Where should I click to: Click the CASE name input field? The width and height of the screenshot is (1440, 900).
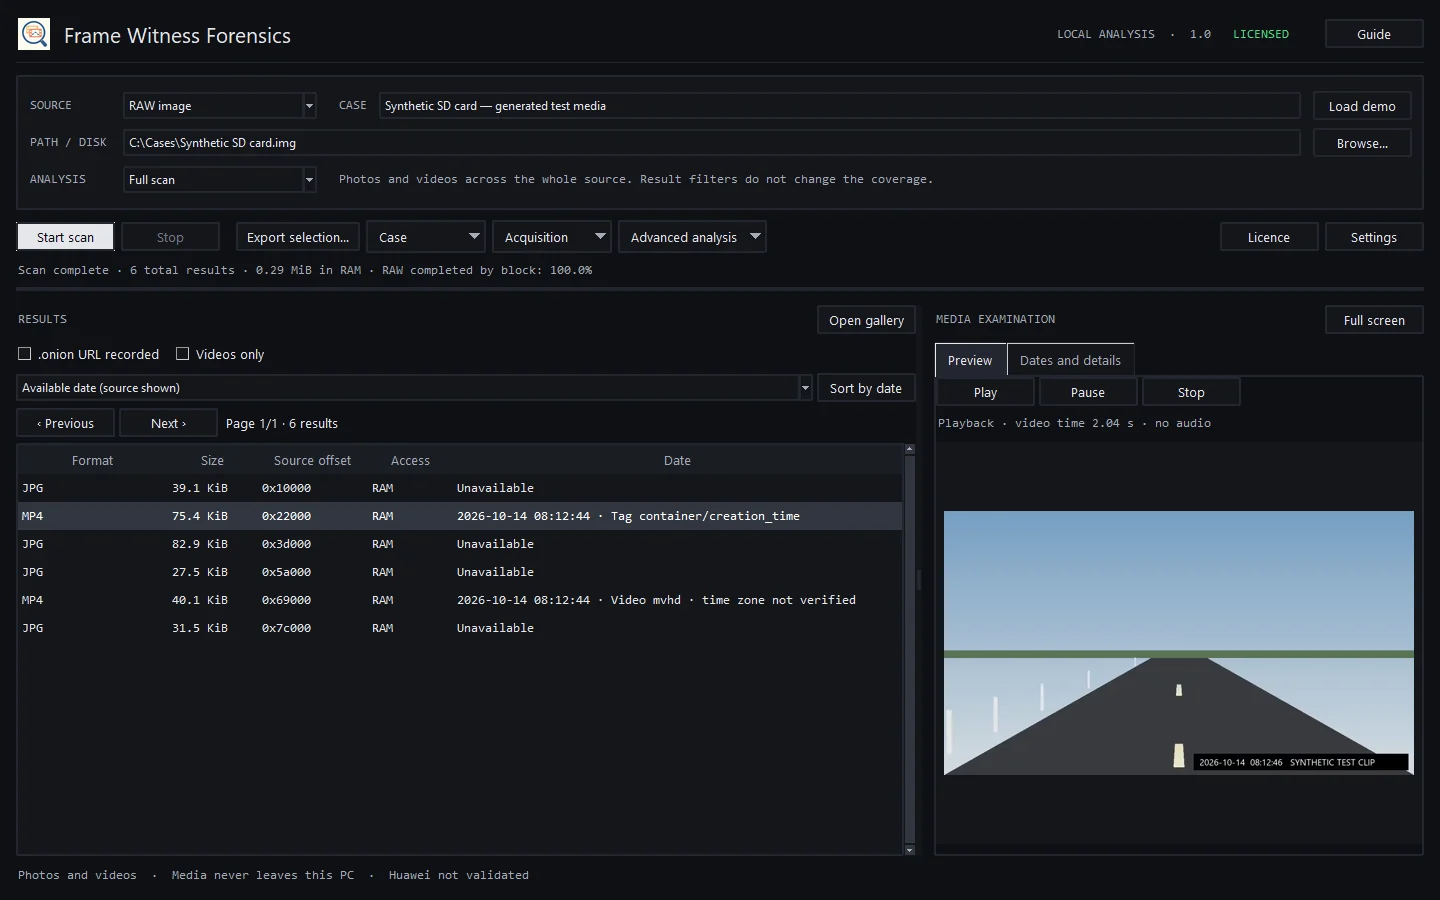click(x=839, y=105)
